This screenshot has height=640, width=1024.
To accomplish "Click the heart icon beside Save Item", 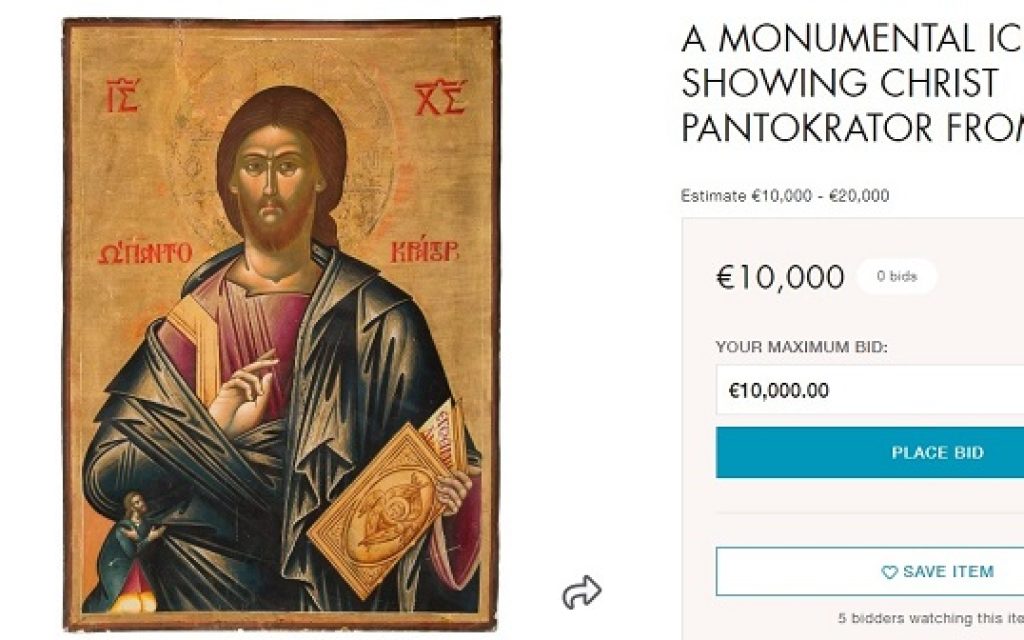I will coord(889,573).
